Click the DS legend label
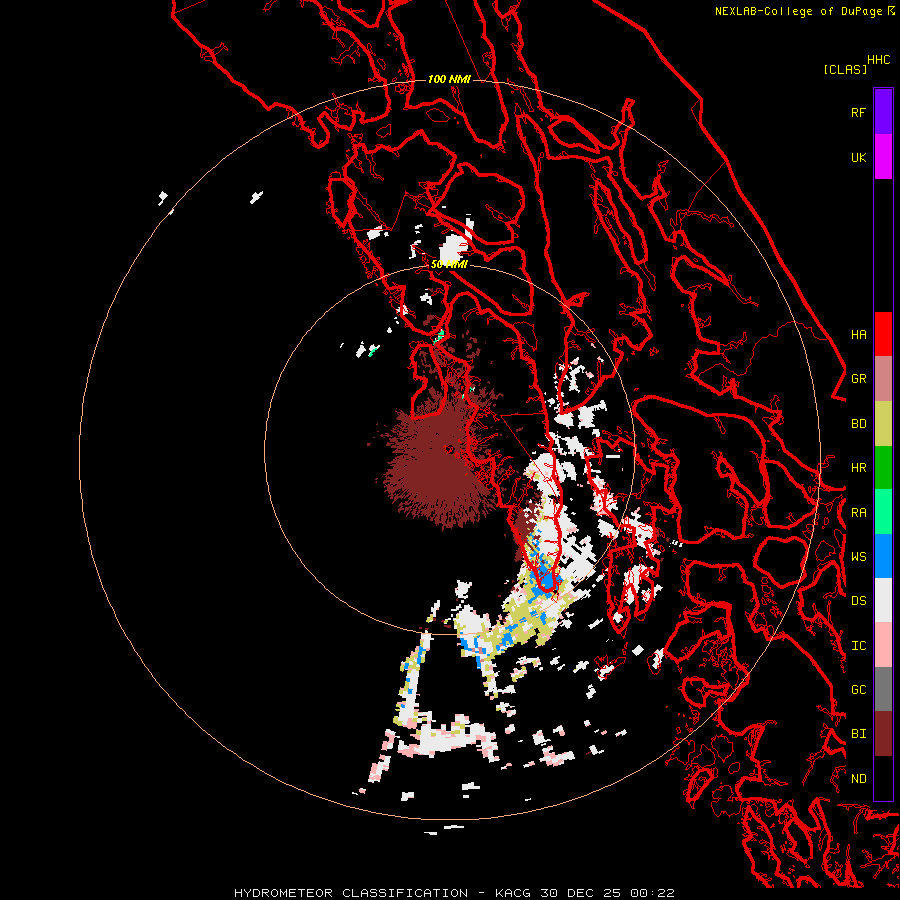 858,601
